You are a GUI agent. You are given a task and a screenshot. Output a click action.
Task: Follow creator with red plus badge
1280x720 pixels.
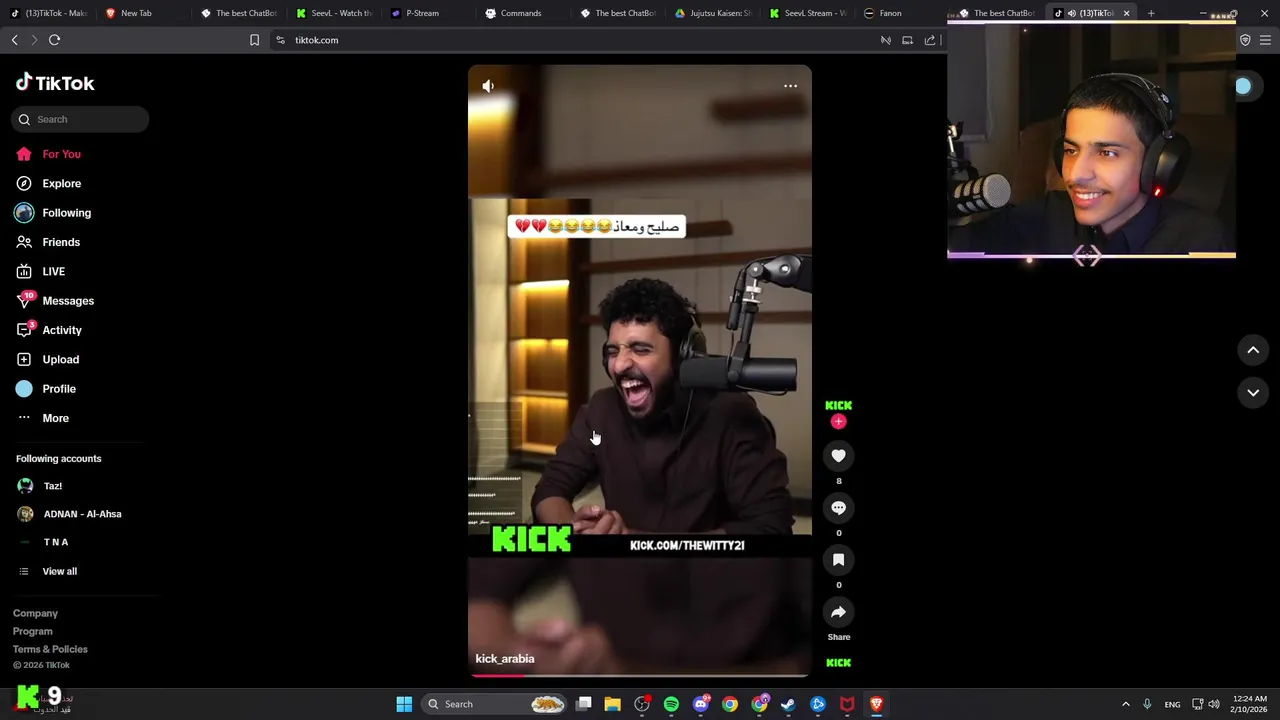pyautogui.click(x=838, y=421)
